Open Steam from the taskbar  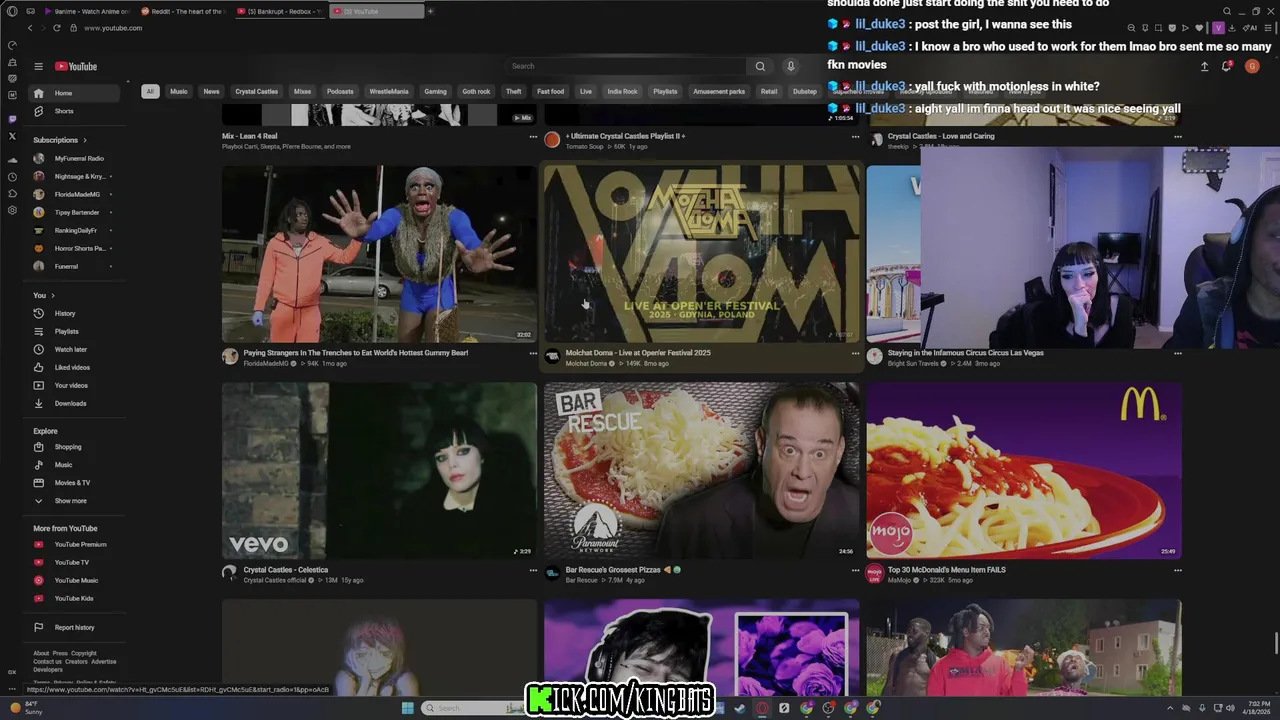[739, 708]
